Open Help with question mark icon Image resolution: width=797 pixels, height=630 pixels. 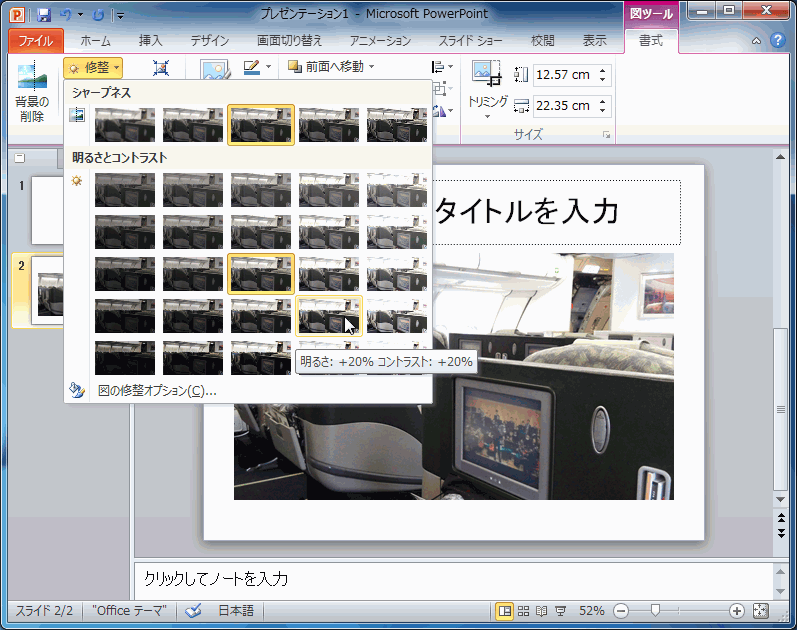click(x=778, y=40)
